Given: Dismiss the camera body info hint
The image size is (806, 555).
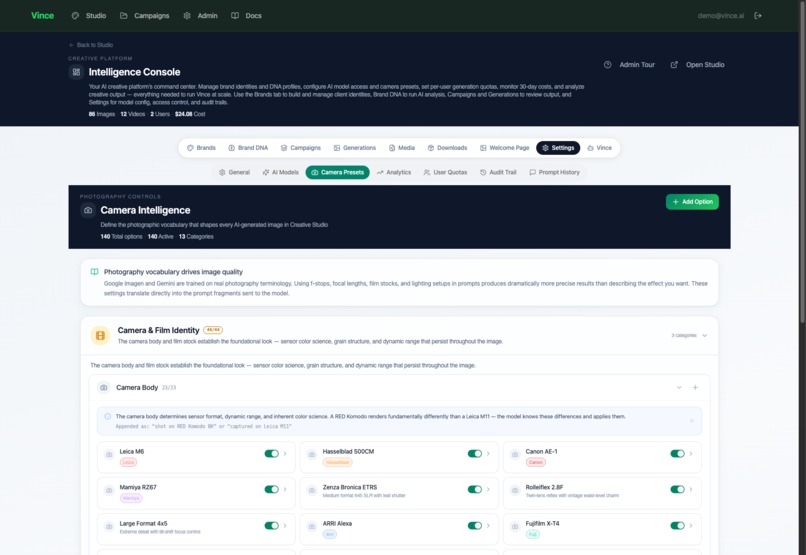Looking at the screenshot, I should [691, 421].
